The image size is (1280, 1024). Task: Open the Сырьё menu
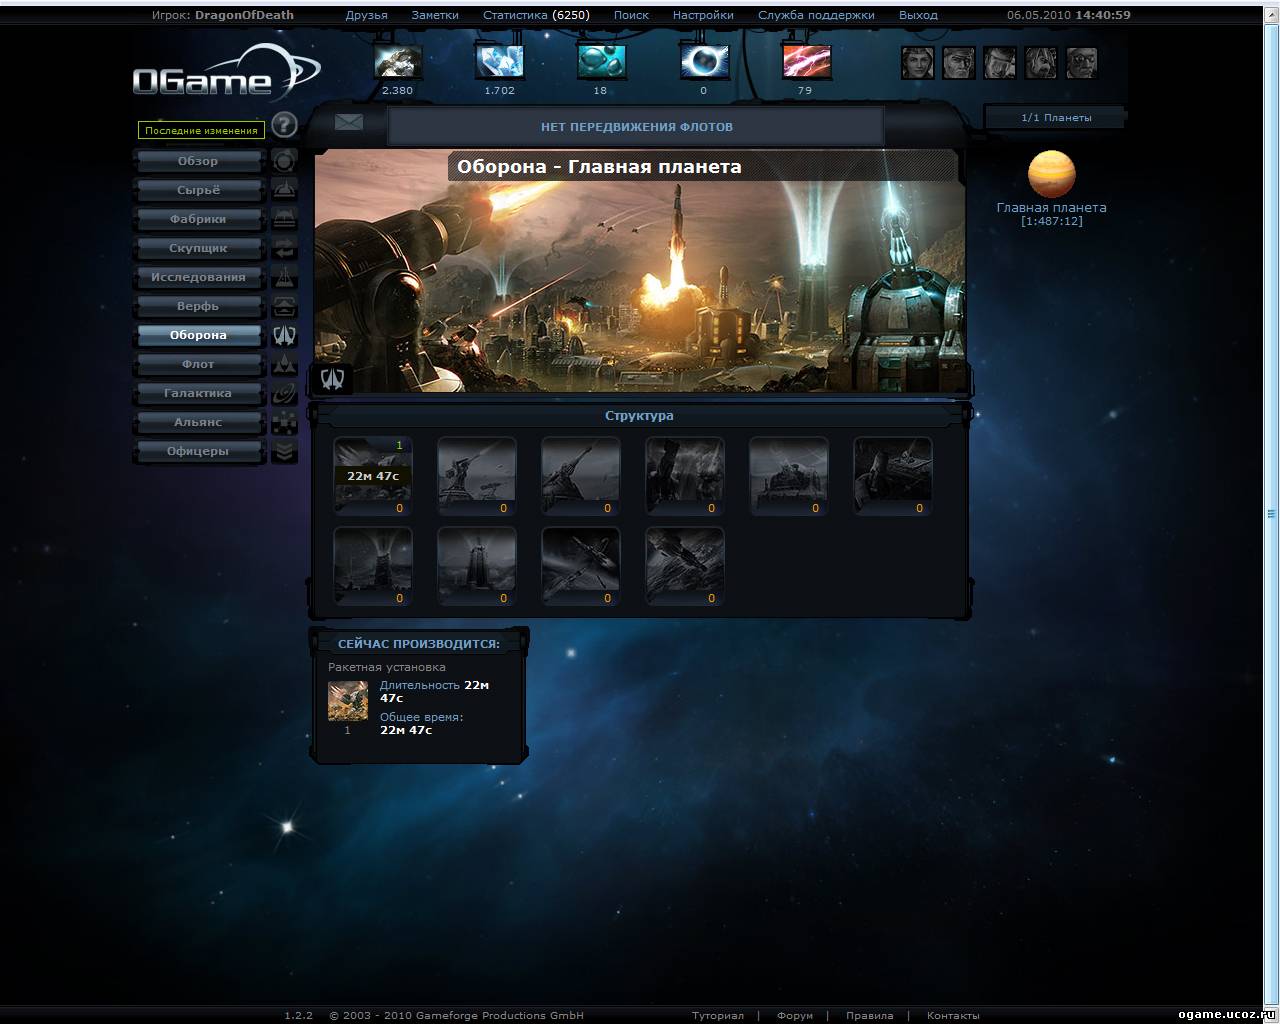pos(198,190)
